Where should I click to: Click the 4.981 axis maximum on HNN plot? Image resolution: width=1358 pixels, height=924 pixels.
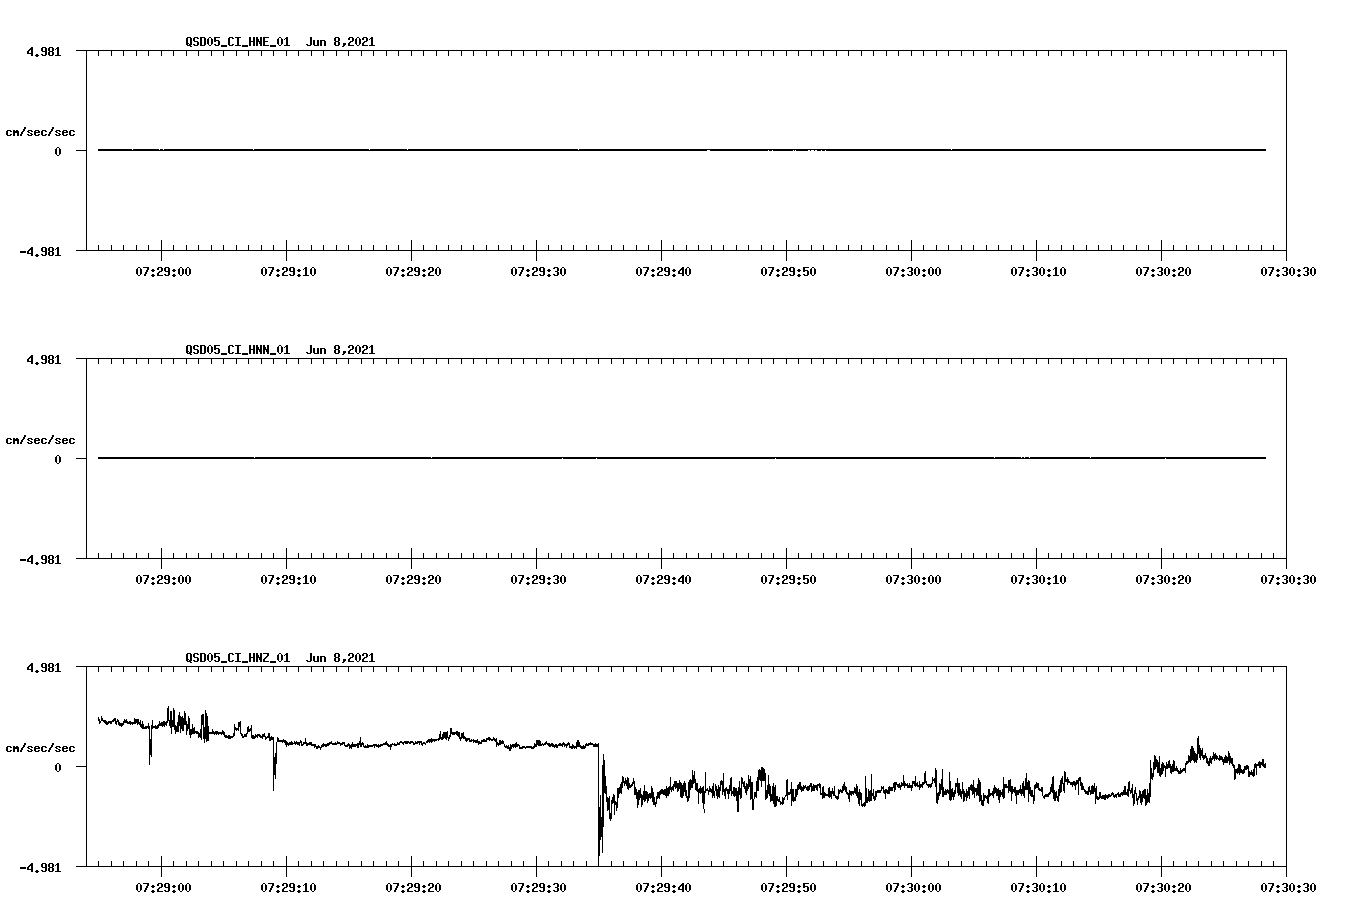coord(44,359)
